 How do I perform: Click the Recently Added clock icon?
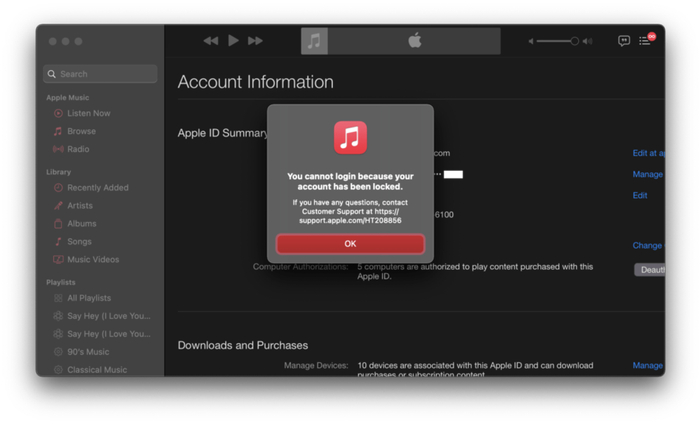coord(58,188)
